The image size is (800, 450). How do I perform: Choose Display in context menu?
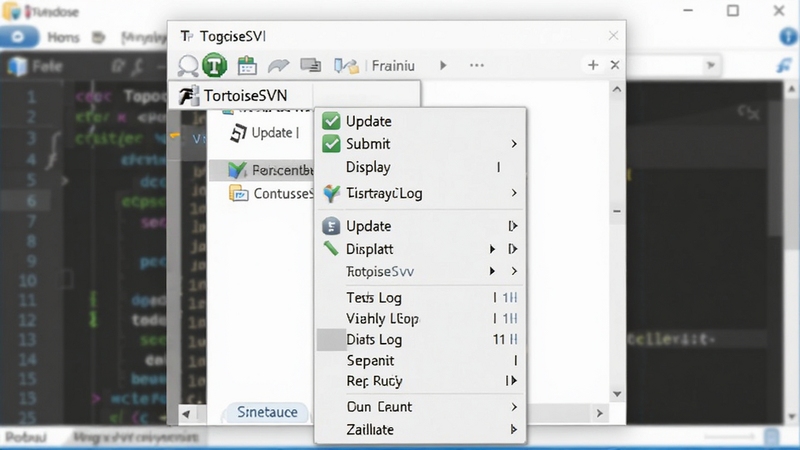(420, 167)
